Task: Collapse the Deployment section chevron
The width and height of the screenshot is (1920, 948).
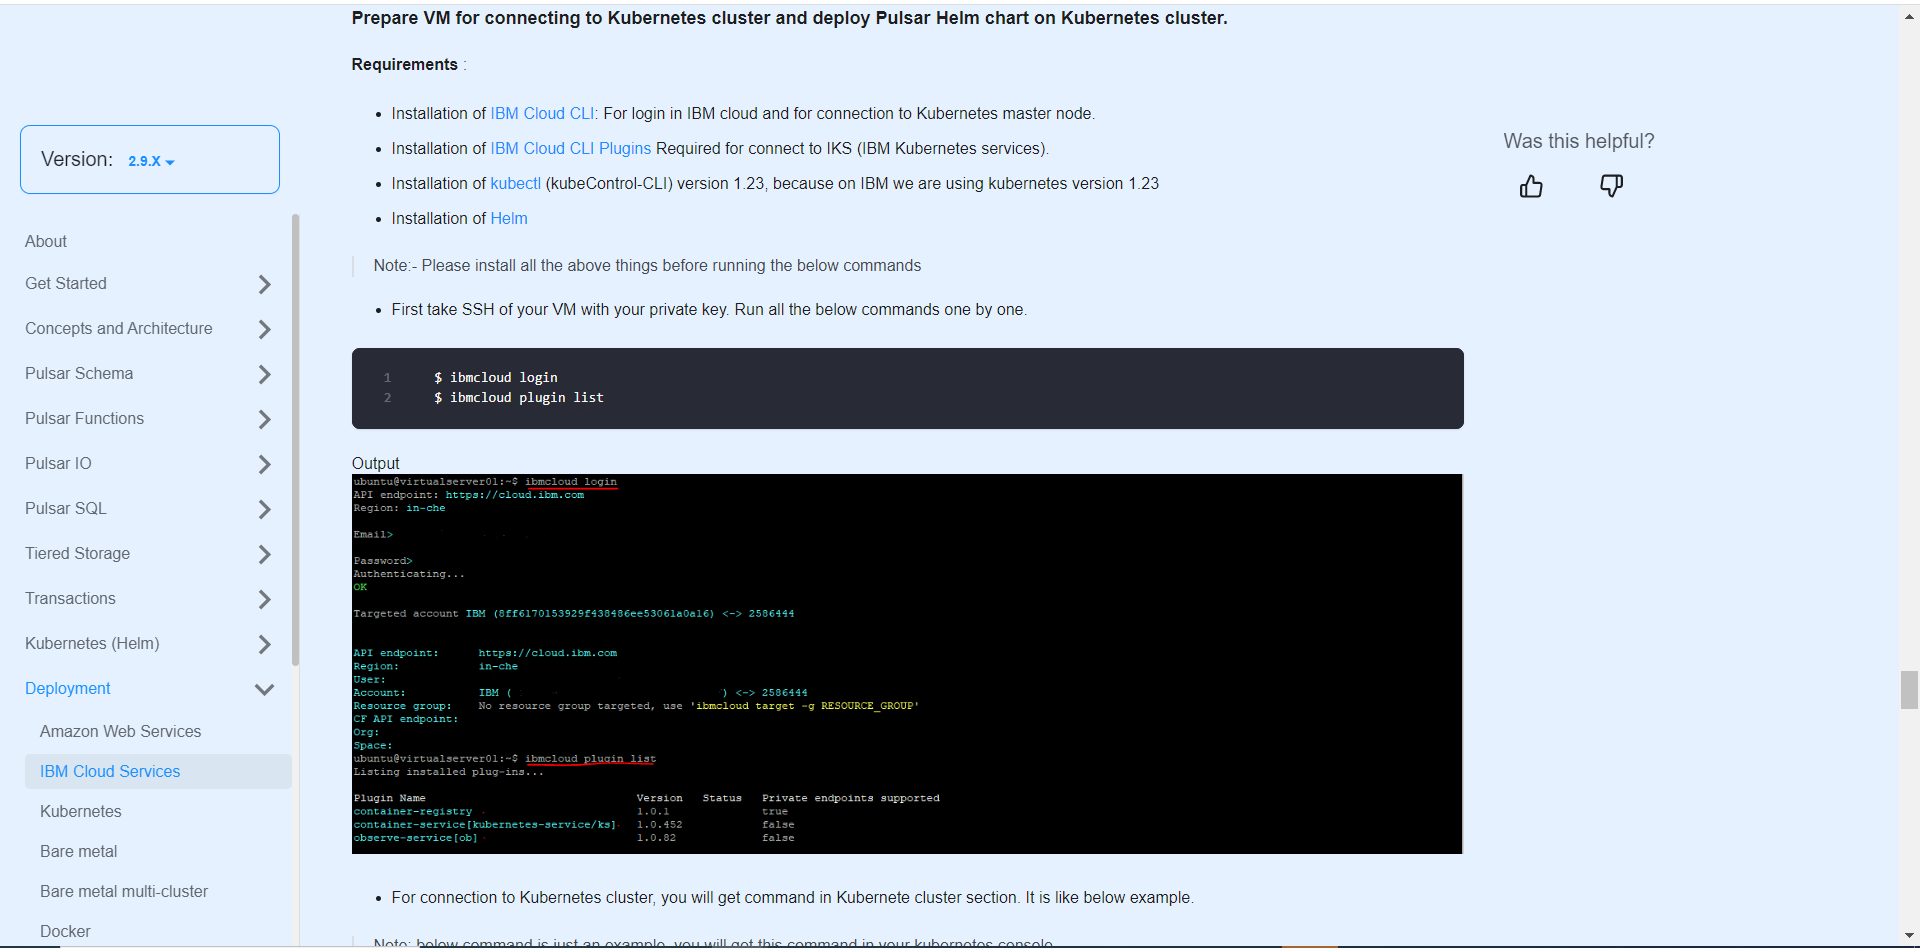Action: coord(264,689)
